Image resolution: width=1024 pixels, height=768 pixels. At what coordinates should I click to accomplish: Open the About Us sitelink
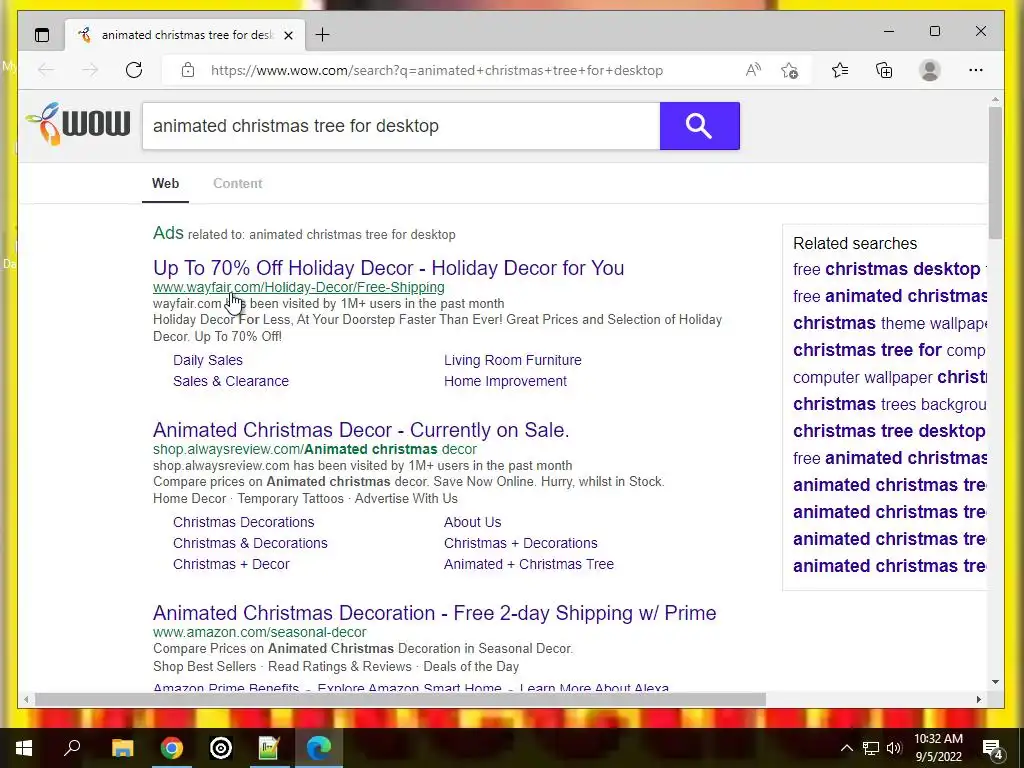(473, 522)
